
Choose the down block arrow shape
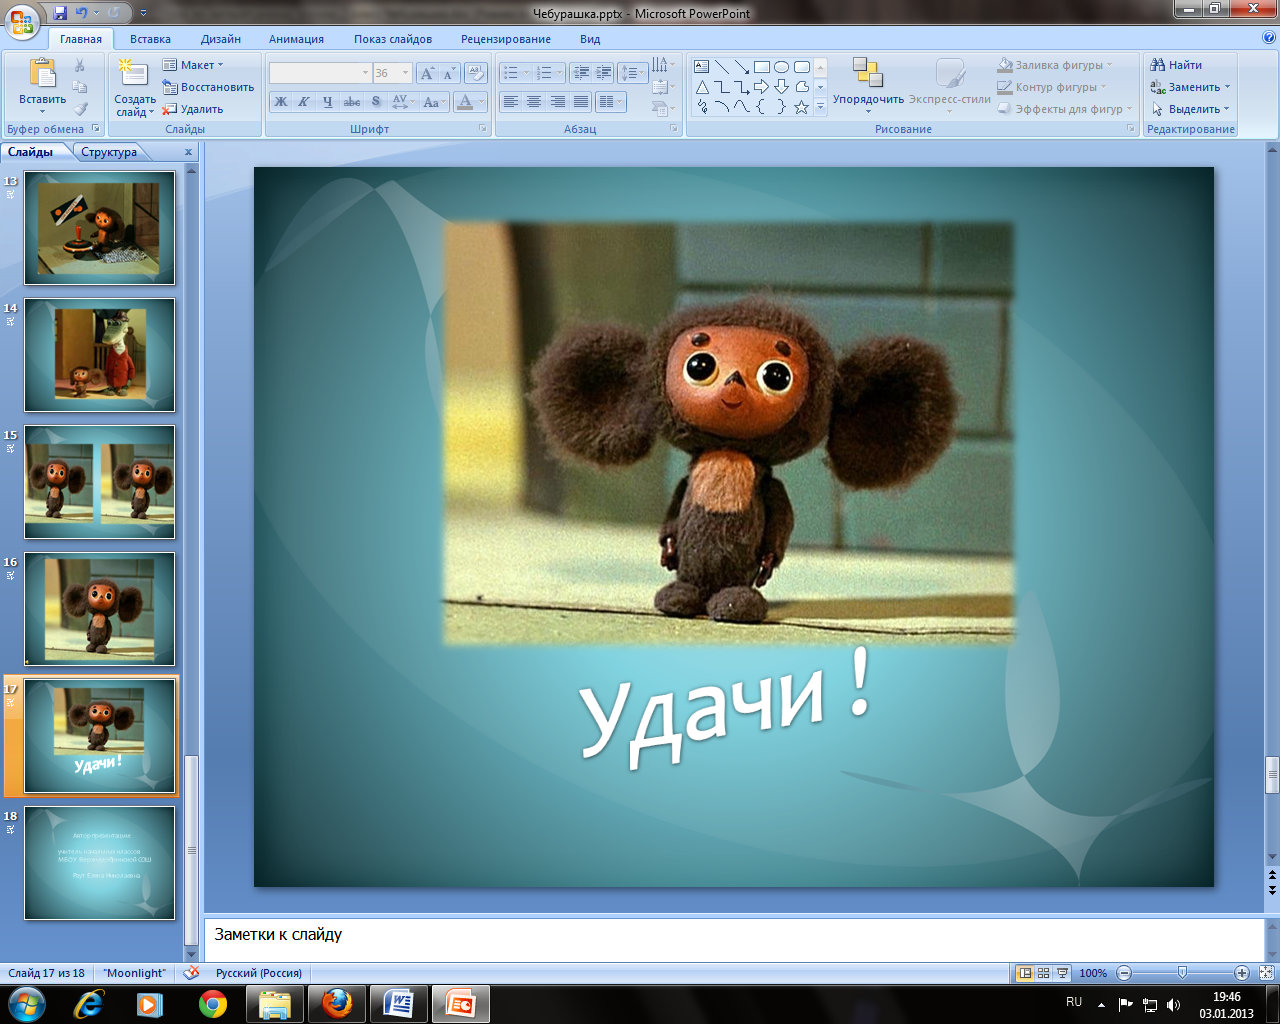[782, 87]
